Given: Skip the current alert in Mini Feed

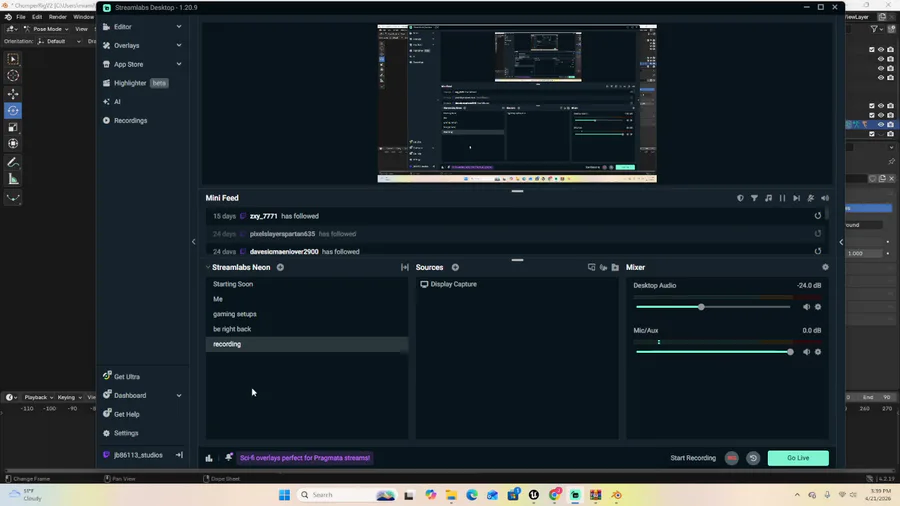Looking at the screenshot, I should (x=797, y=198).
